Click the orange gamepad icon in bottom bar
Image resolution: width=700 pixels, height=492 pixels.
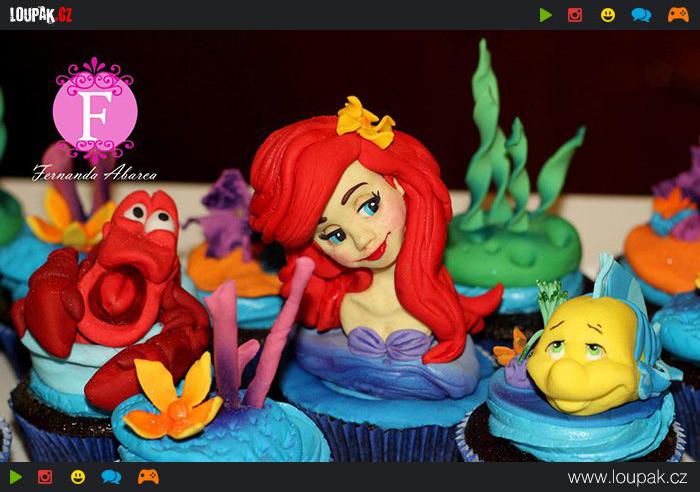(x=148, y=477)
